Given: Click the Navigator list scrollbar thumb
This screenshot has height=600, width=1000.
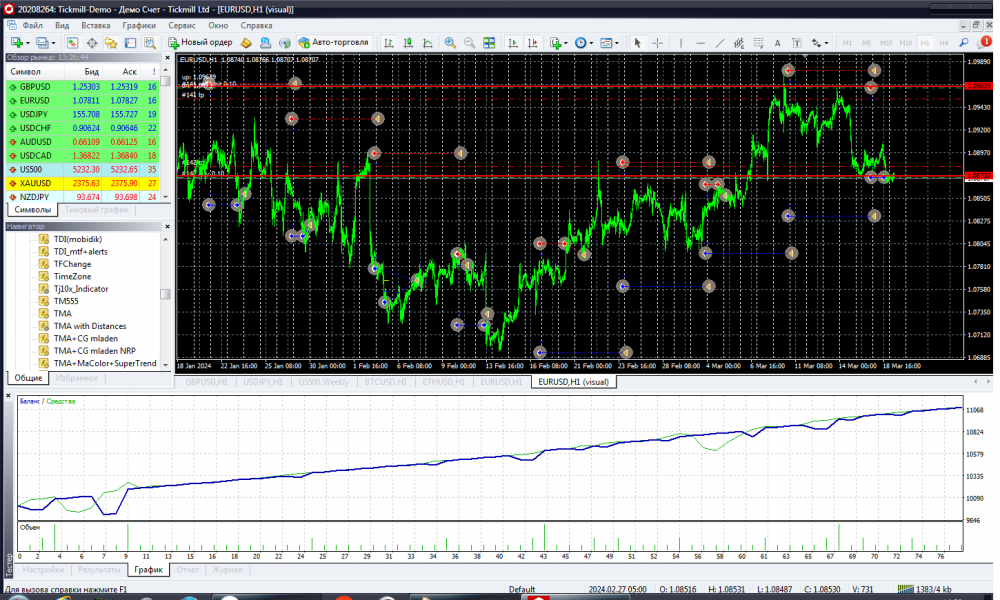Looking at the screenshot, I should pos(166,294).
